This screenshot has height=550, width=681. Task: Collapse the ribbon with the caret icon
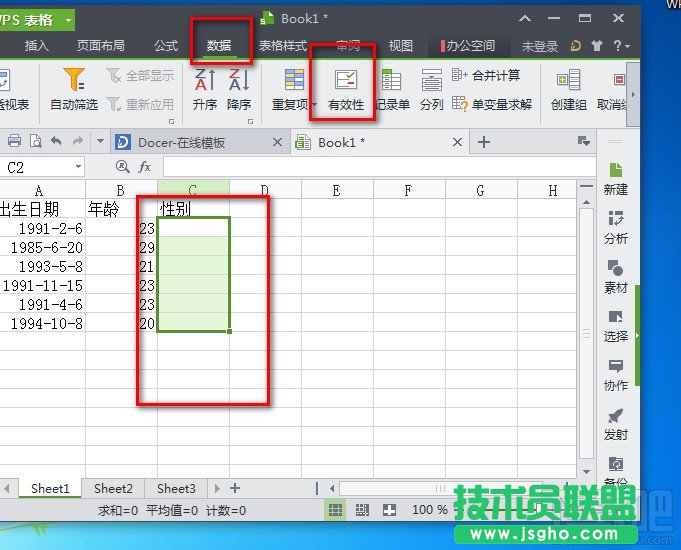[525, 19]
